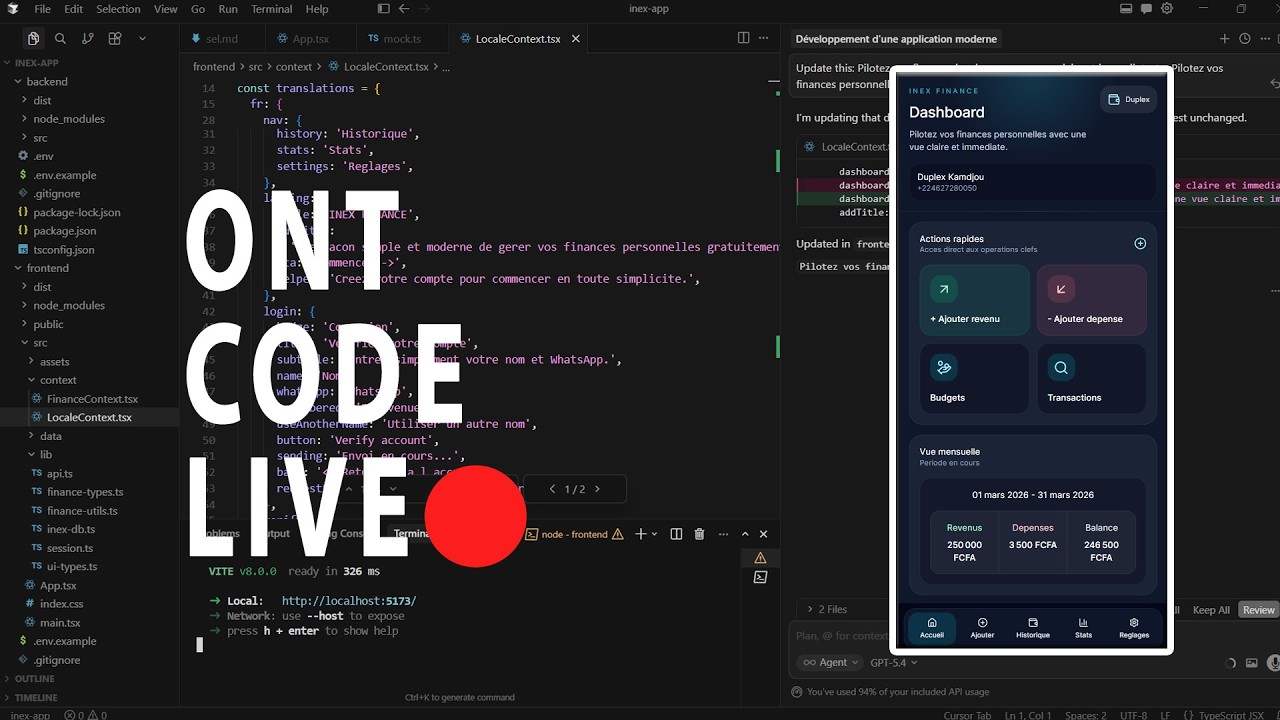Open chat history clock icon
This screenshot has height=720, width=1280.
(x=1245, y=39)
